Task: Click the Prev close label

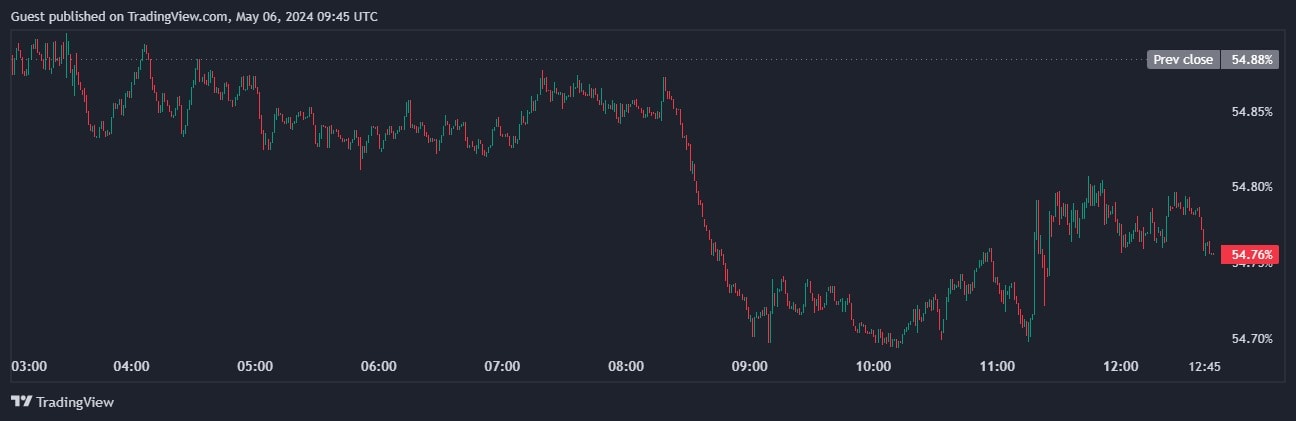Action: click(1183, 60)
